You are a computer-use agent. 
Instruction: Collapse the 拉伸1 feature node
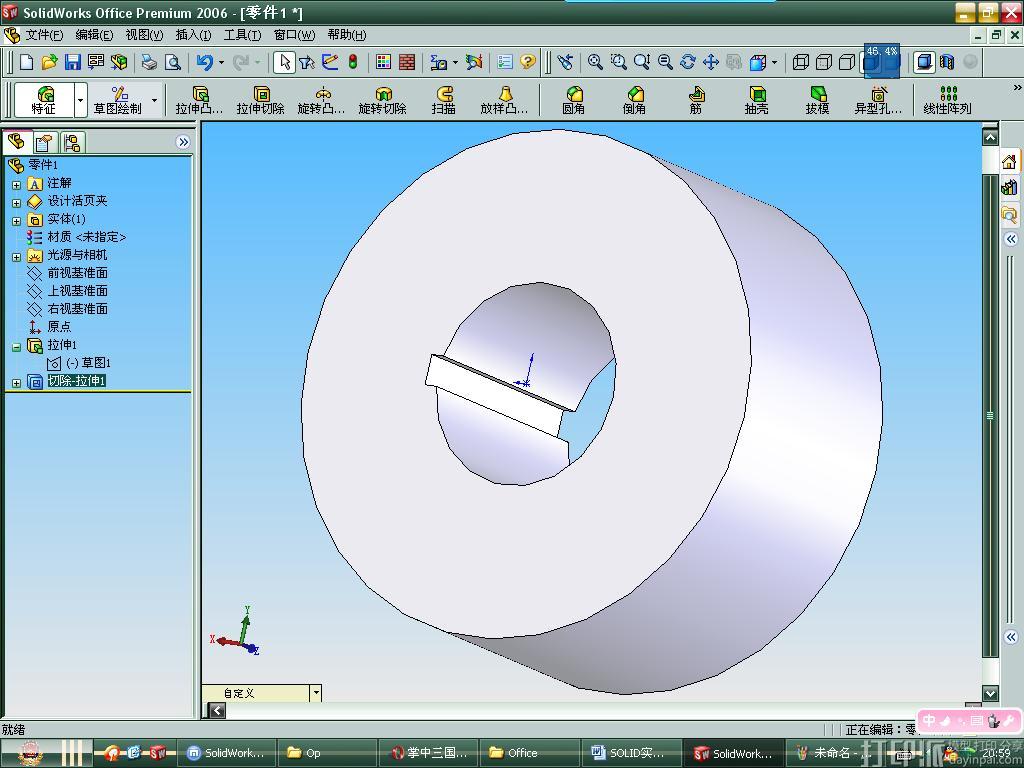(16, 346)
